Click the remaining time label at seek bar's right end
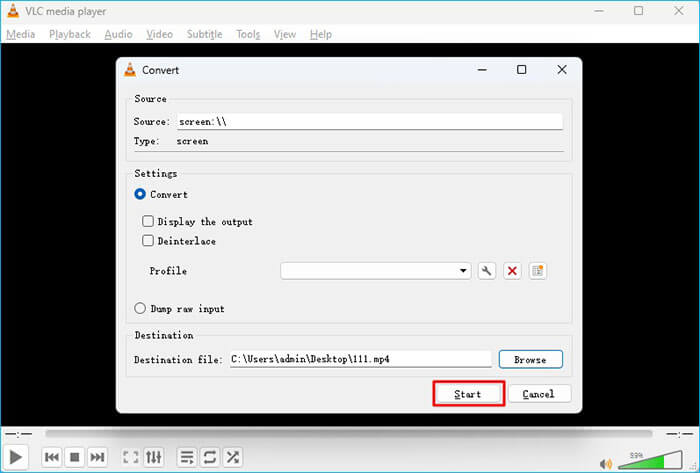This screenshot has width=700, height=473. click(680, 434)
